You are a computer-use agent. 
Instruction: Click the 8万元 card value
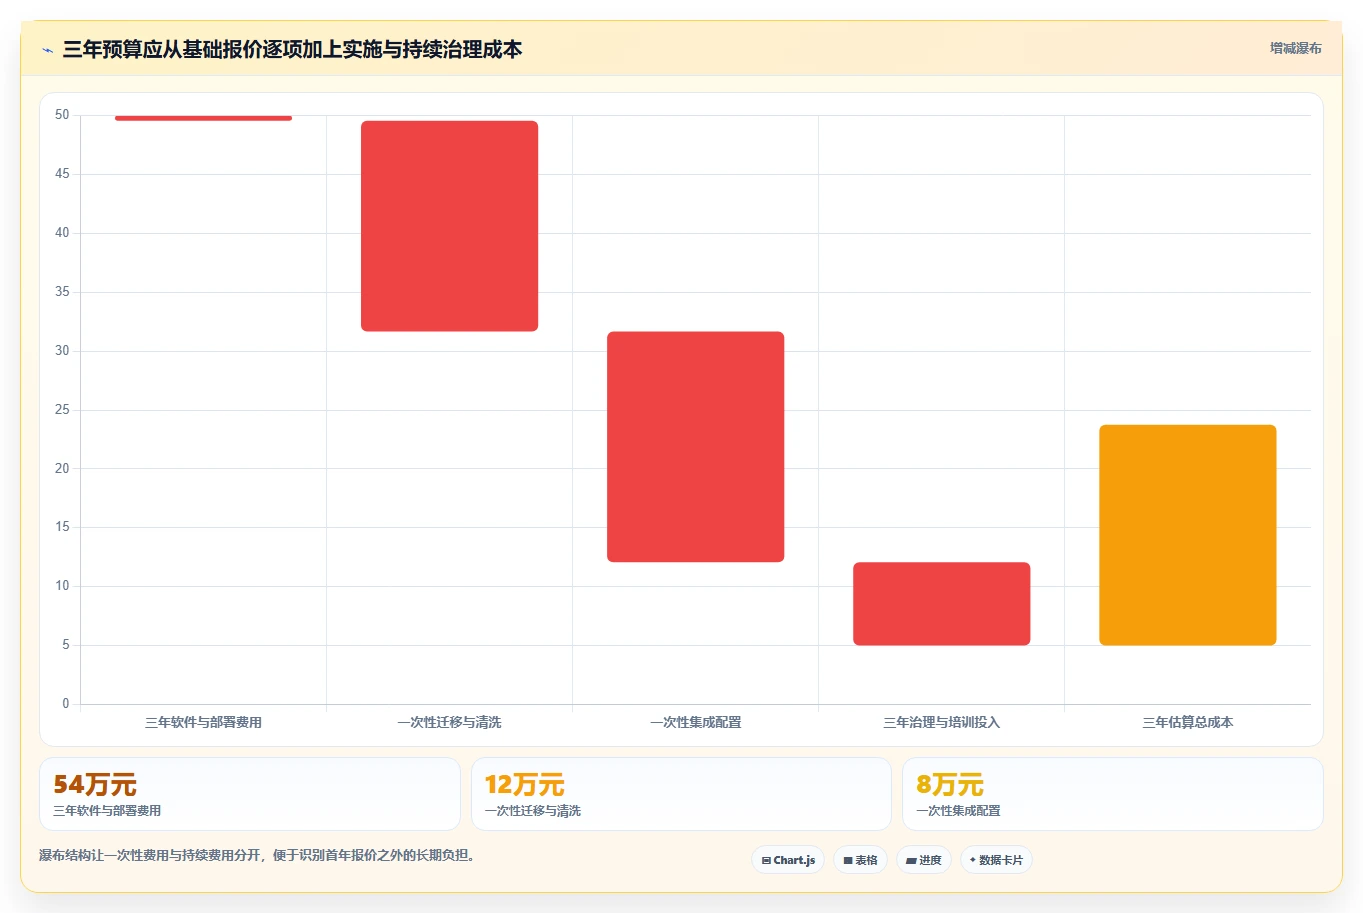(x=950, y=785)
